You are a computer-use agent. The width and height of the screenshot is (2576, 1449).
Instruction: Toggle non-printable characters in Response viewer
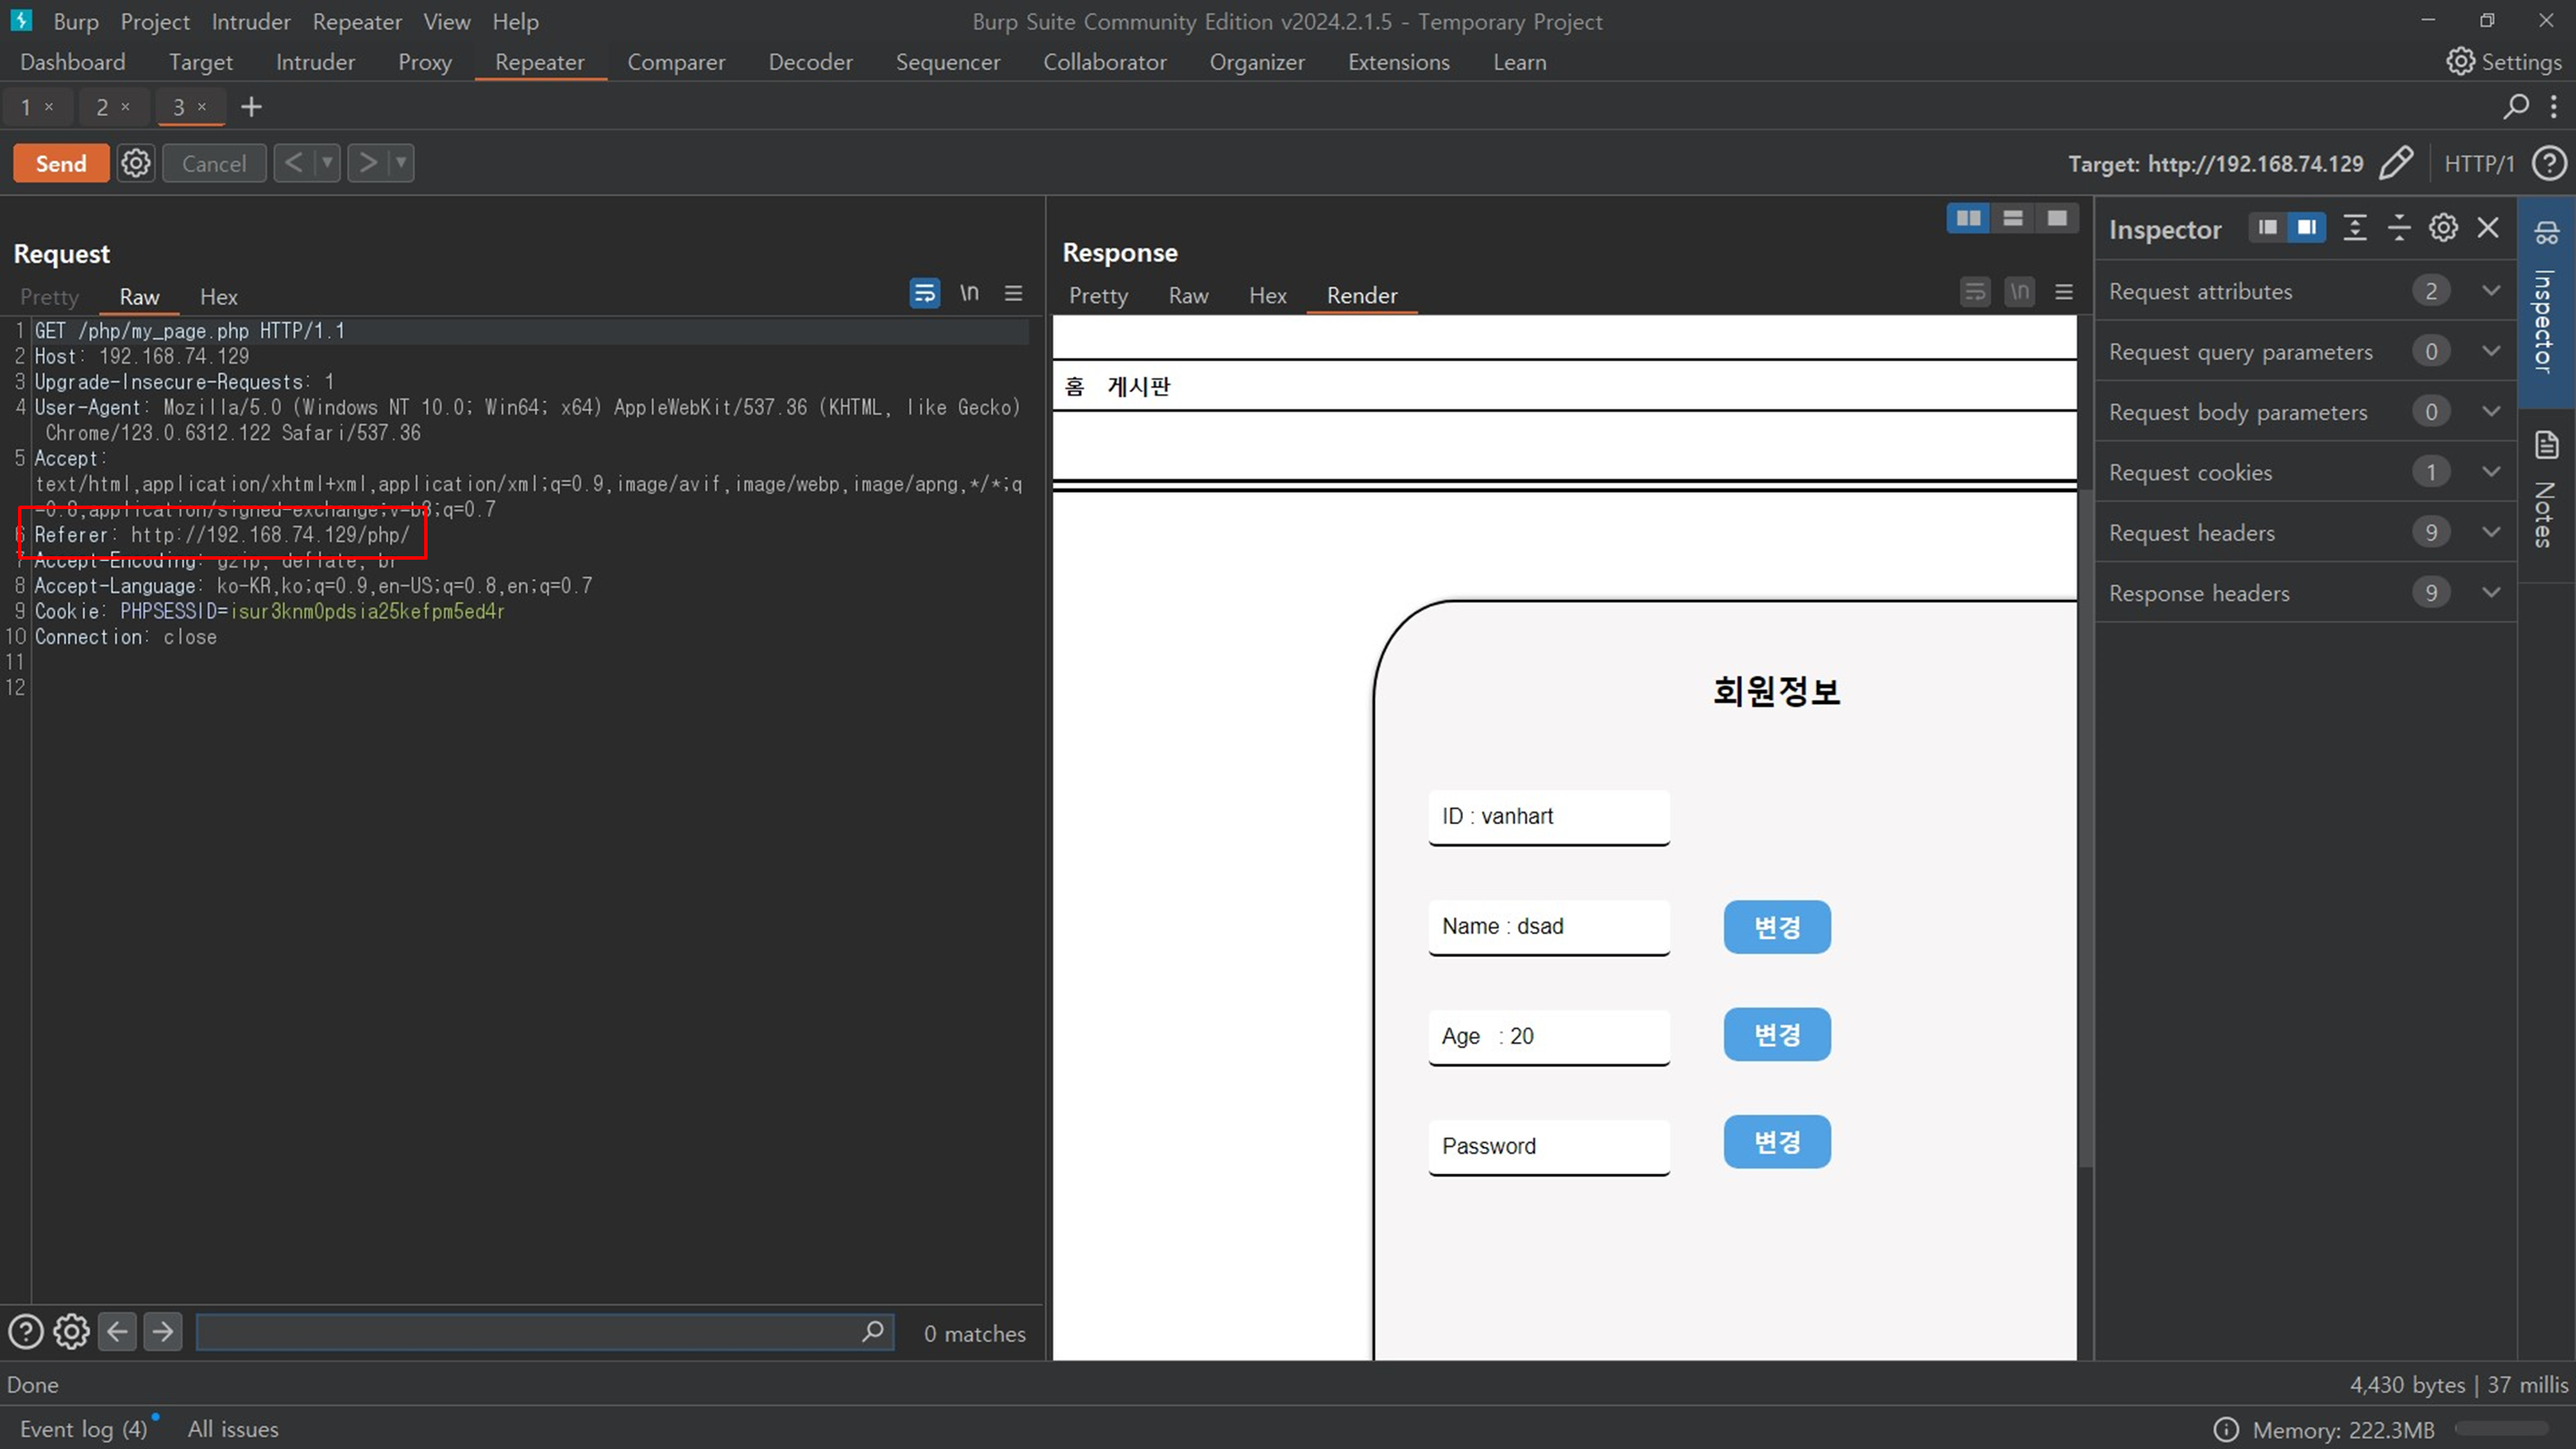pyautogui.click(x=2020, y=292)
